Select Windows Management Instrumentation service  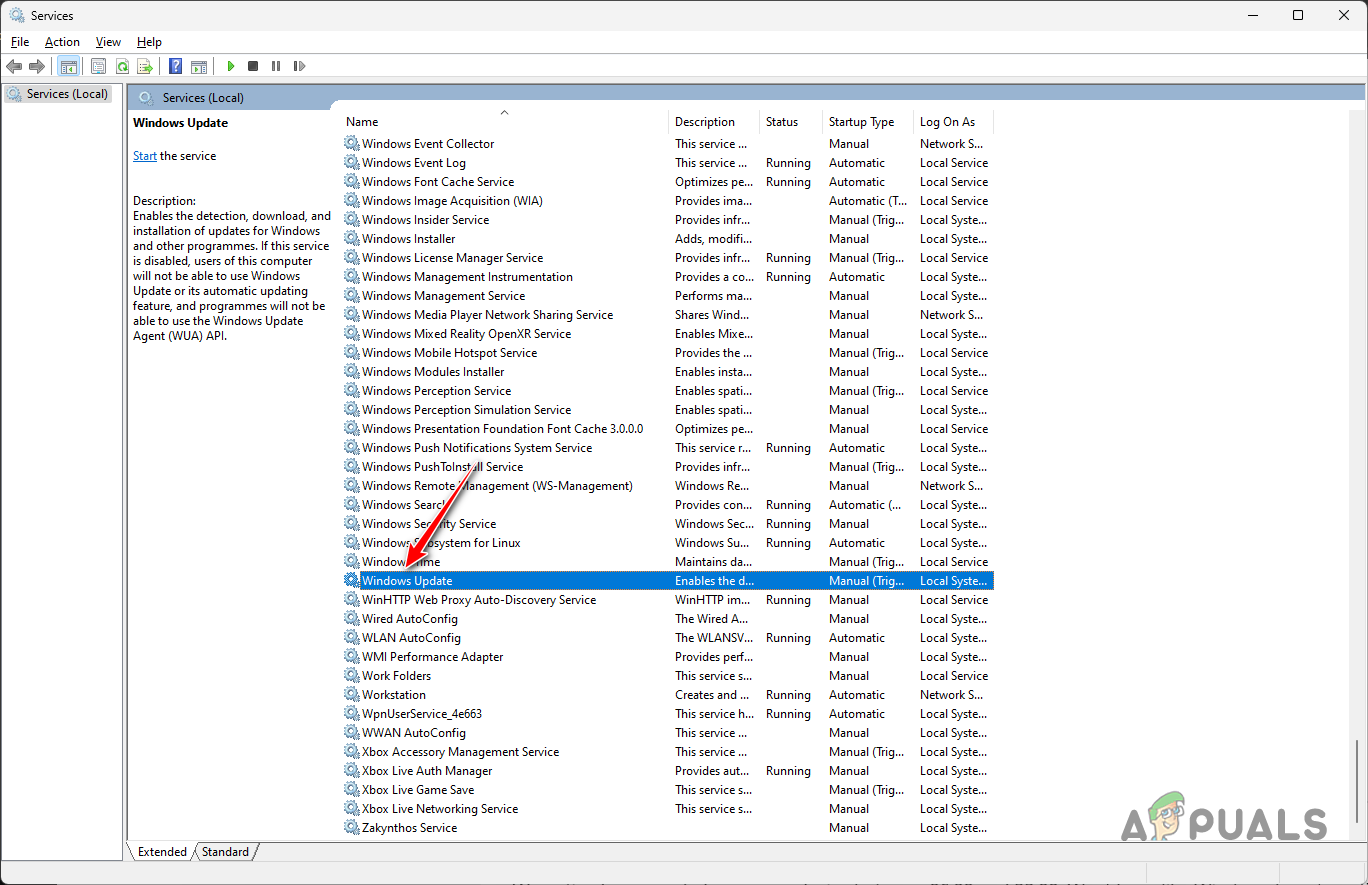[x=667, y=277]
